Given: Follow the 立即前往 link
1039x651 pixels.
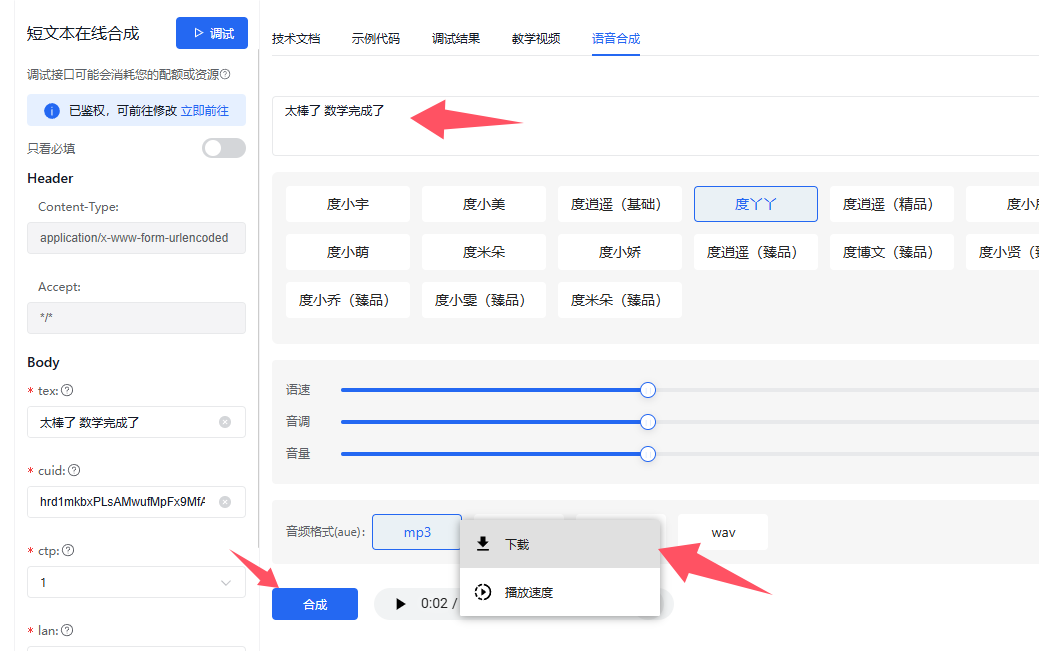Looking at the screenshot, I should 205,111.
